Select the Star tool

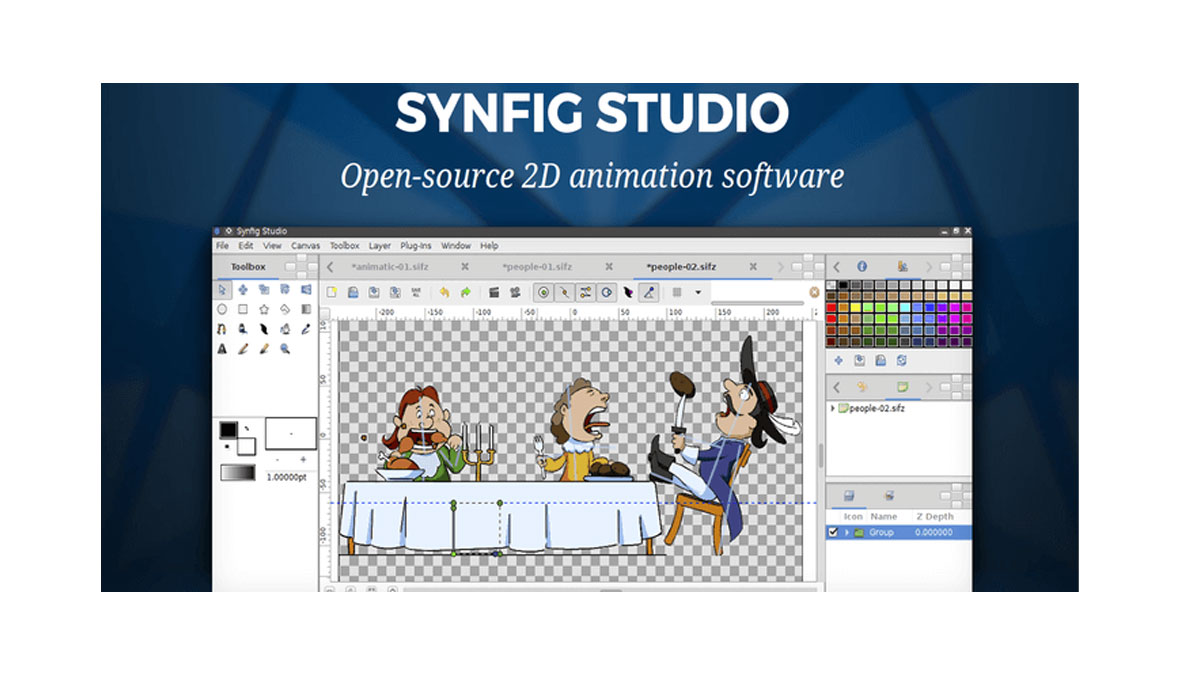(266, 310)
